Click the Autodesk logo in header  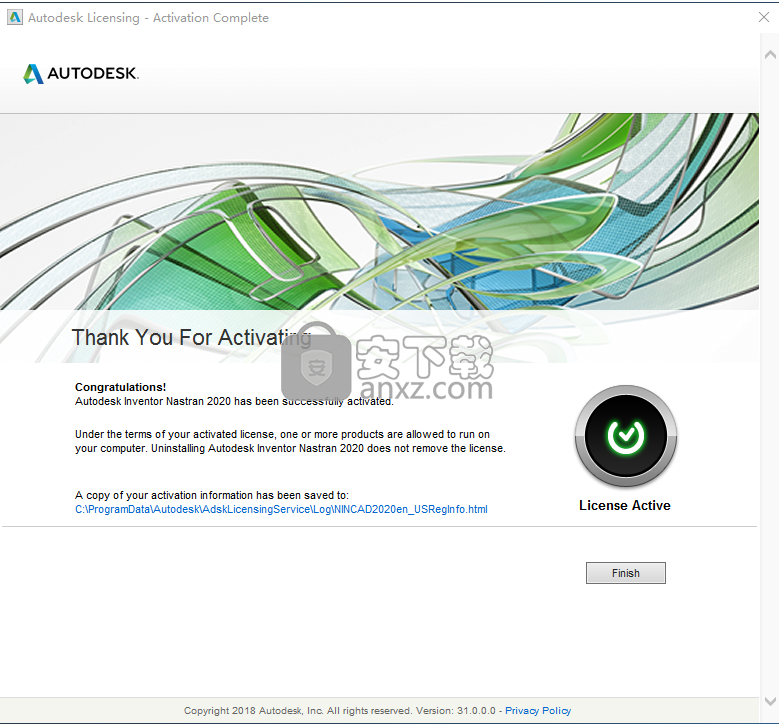tap(81, 74)
